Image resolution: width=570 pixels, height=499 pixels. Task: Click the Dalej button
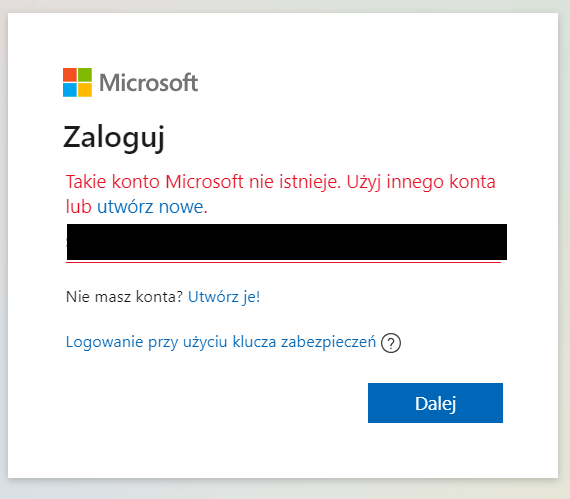coord(435,403)
